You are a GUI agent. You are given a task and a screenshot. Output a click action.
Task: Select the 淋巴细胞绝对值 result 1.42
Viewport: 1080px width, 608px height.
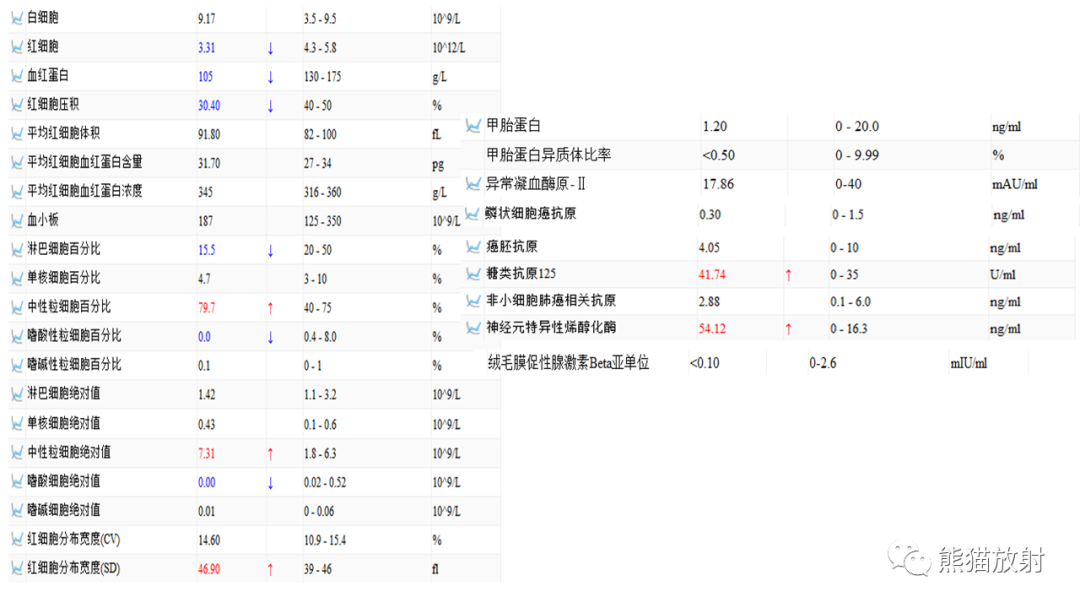pyautogui.click(x=206, y=395)
